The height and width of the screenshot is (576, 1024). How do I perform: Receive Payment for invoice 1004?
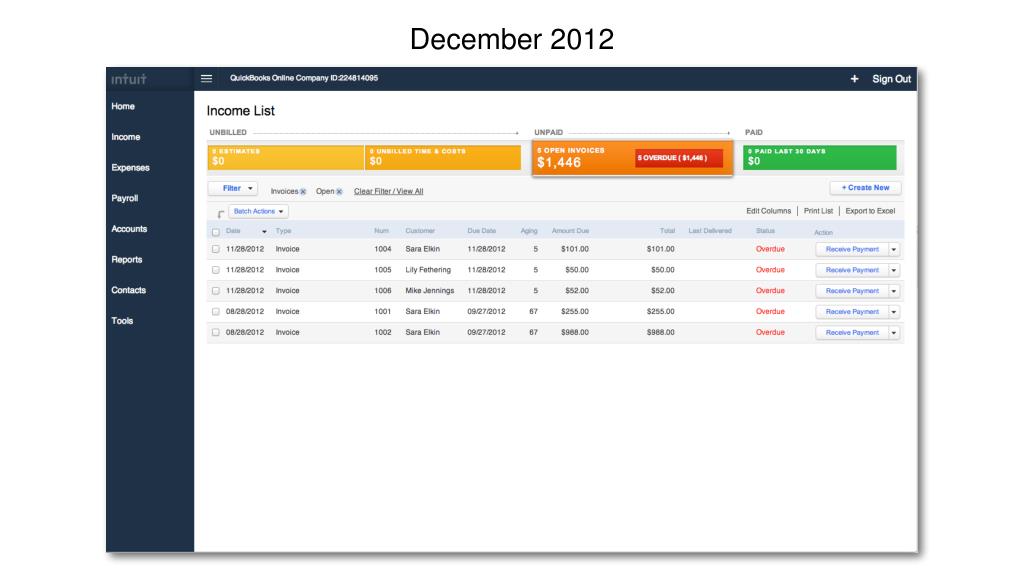(x=852, y=249)
